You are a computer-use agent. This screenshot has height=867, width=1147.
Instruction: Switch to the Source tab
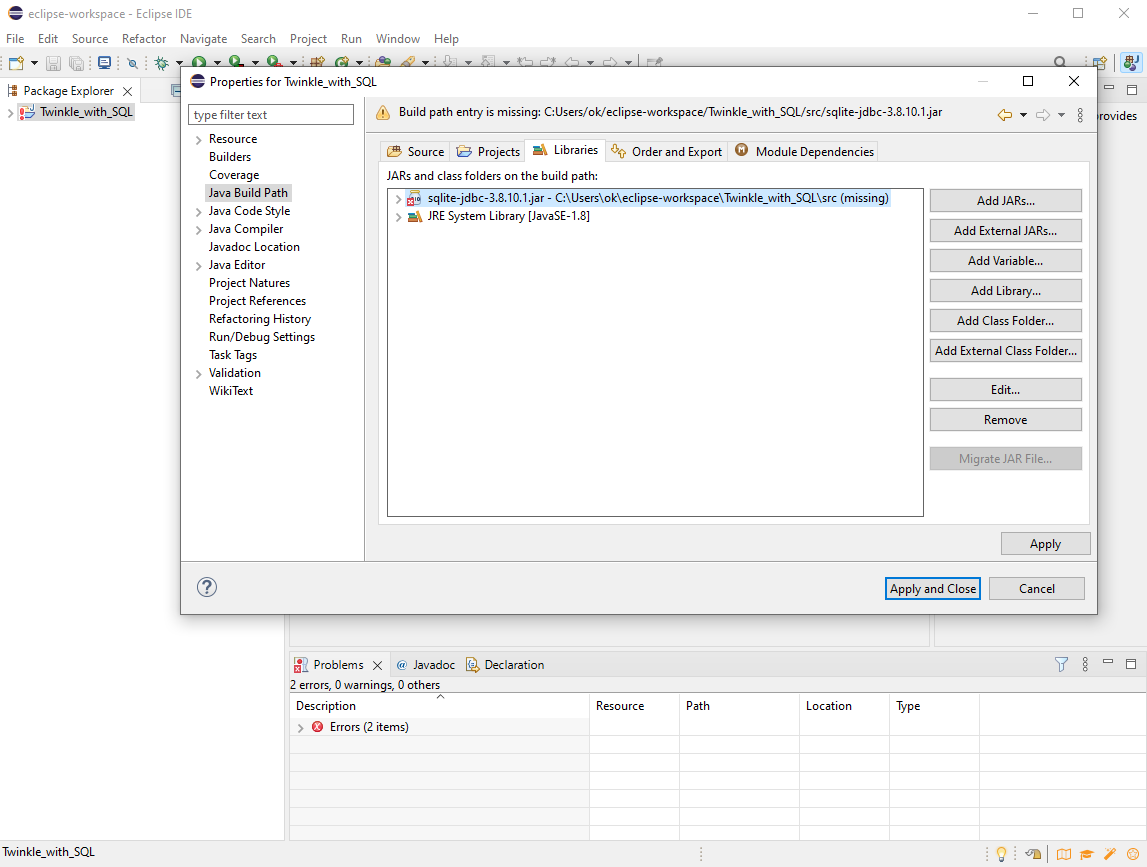(415, 151)
